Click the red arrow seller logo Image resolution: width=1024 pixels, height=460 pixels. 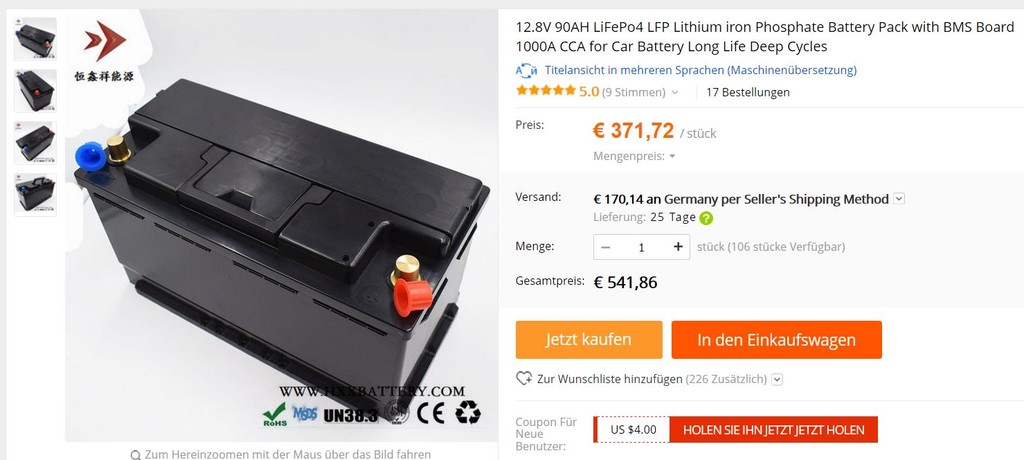(x=105, y=41)
